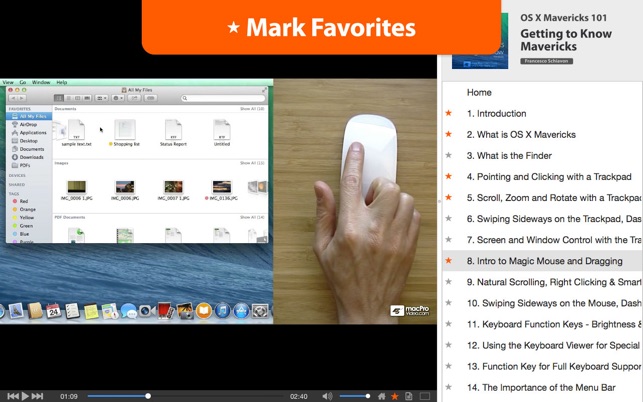Click the home icon in player bar
Screen dimensions: 643x402
point(381,396)
